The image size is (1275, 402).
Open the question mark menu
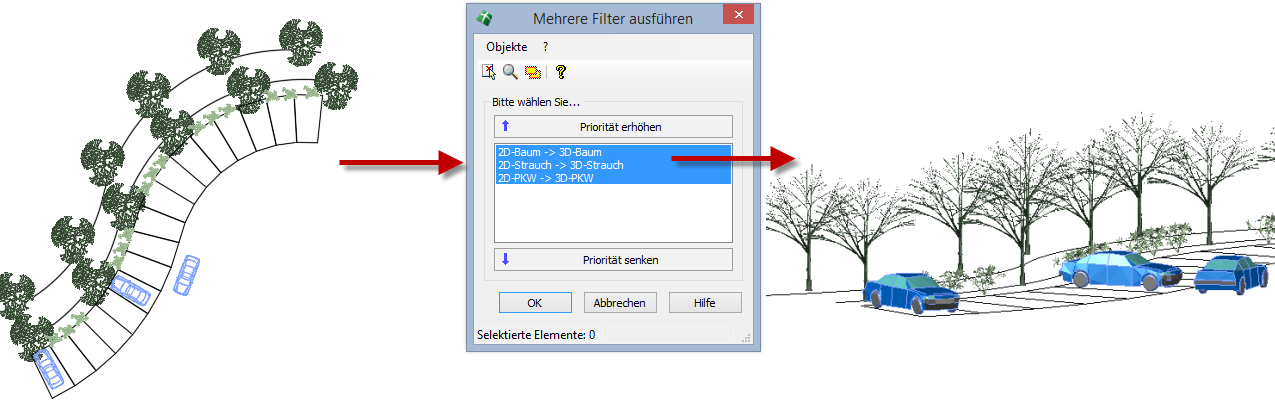point(545,47)
